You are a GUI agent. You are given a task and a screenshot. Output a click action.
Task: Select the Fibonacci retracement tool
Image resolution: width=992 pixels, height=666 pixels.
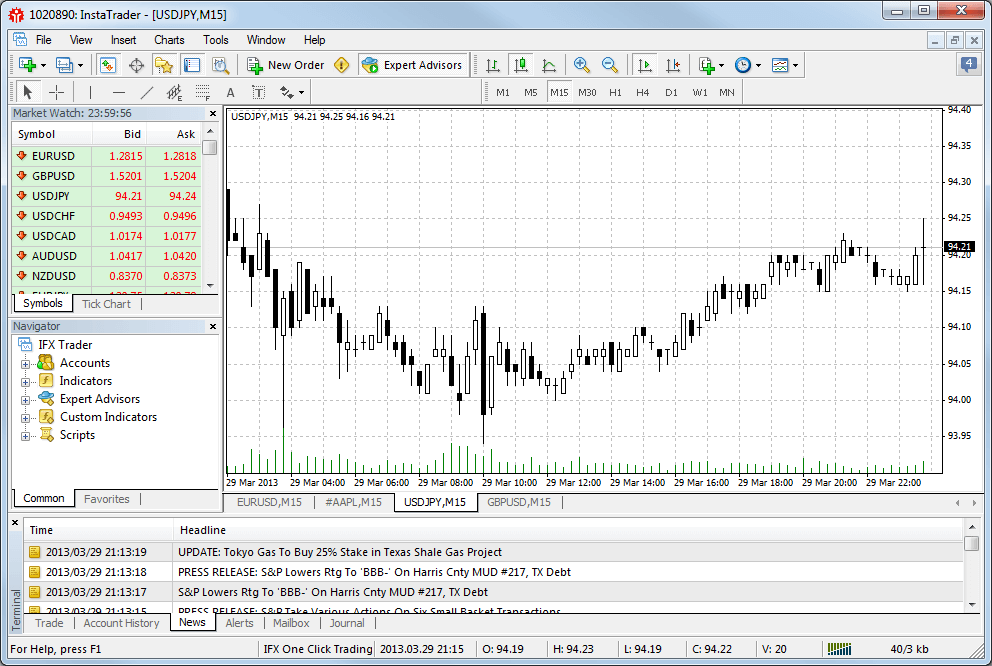tap(202, 92)
